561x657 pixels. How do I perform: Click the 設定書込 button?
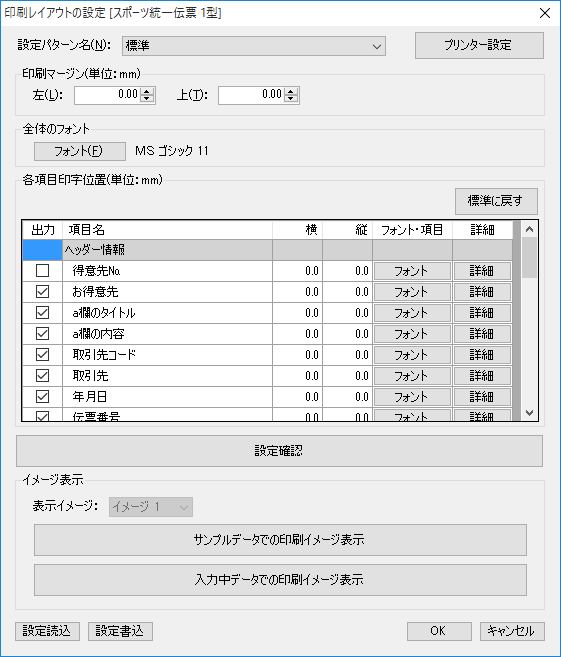[x=120, y=631]
